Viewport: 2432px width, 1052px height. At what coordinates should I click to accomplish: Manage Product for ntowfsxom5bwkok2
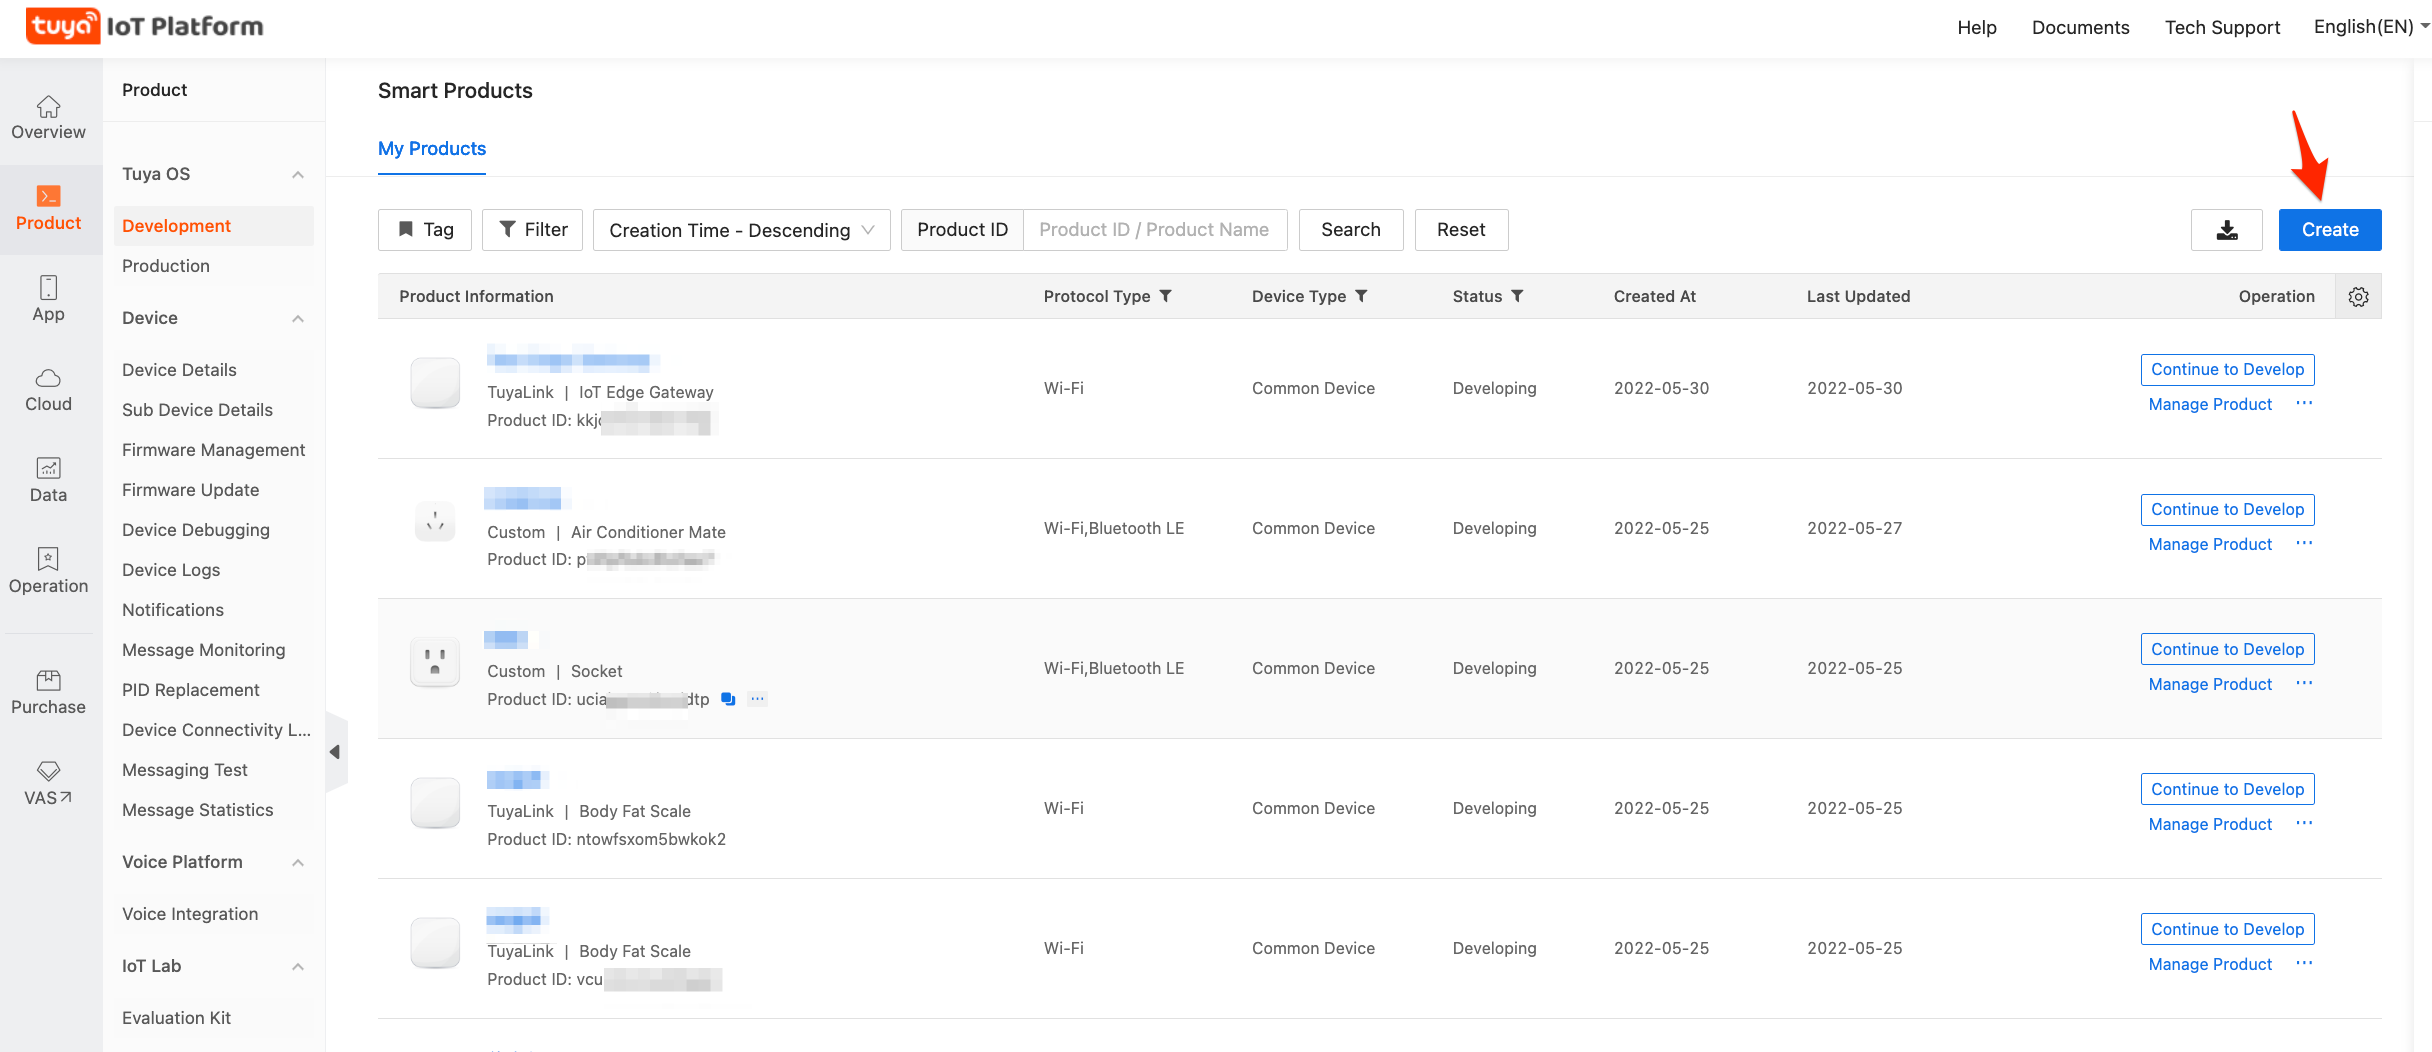(x=2210, y=824)
